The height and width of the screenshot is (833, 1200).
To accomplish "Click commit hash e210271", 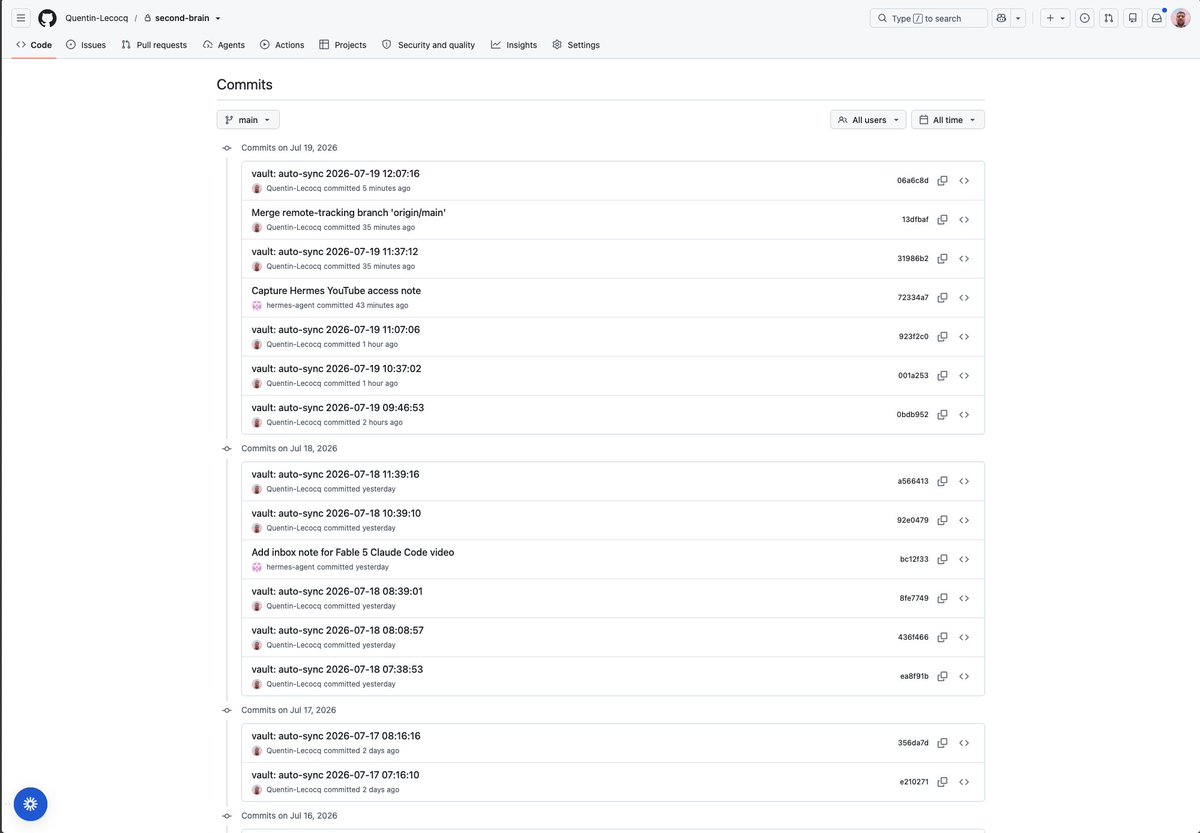I will (x=914, y=782).
